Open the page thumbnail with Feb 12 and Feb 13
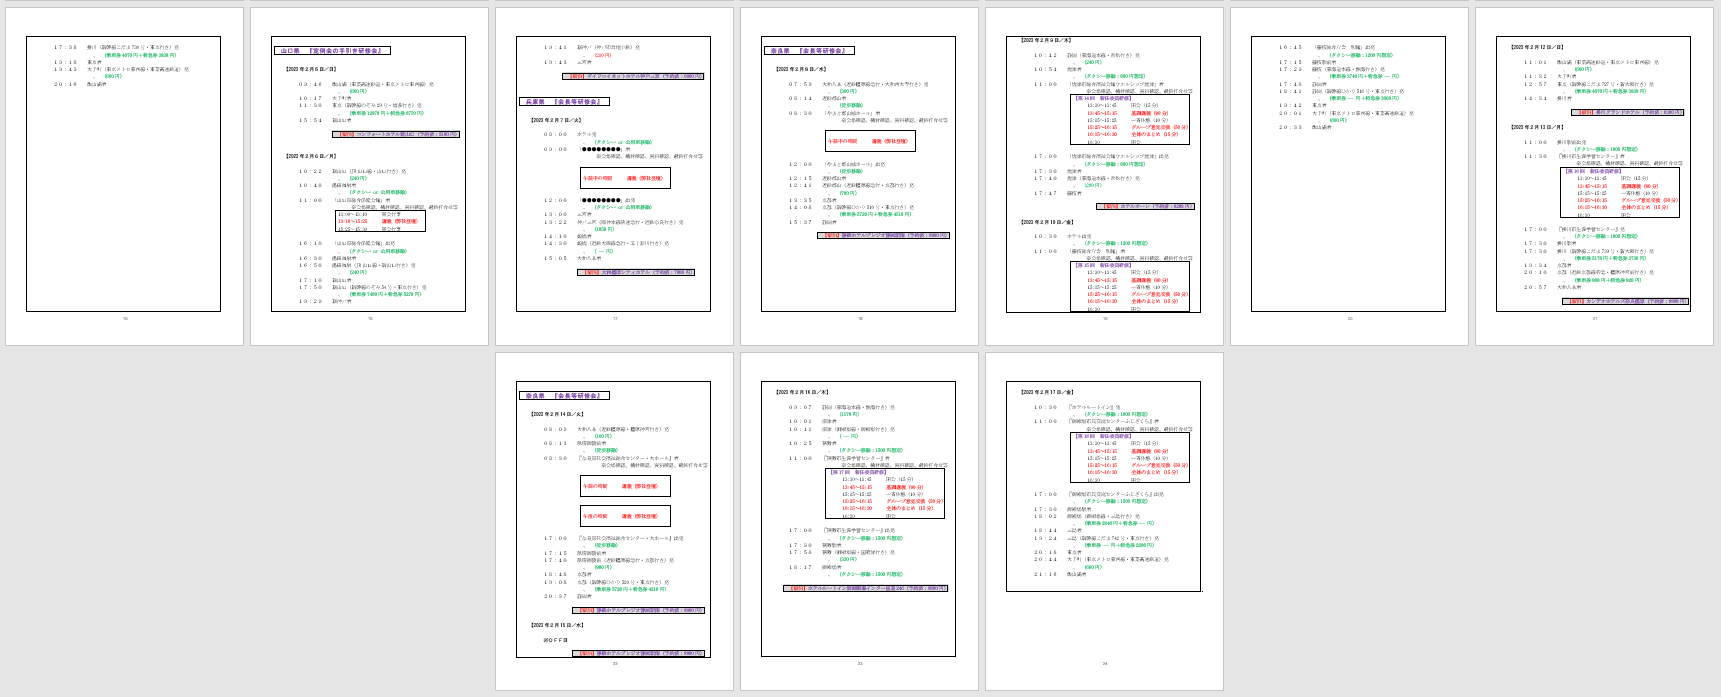The width and height of the screenshot is (1721, 697). [1594, 177]
